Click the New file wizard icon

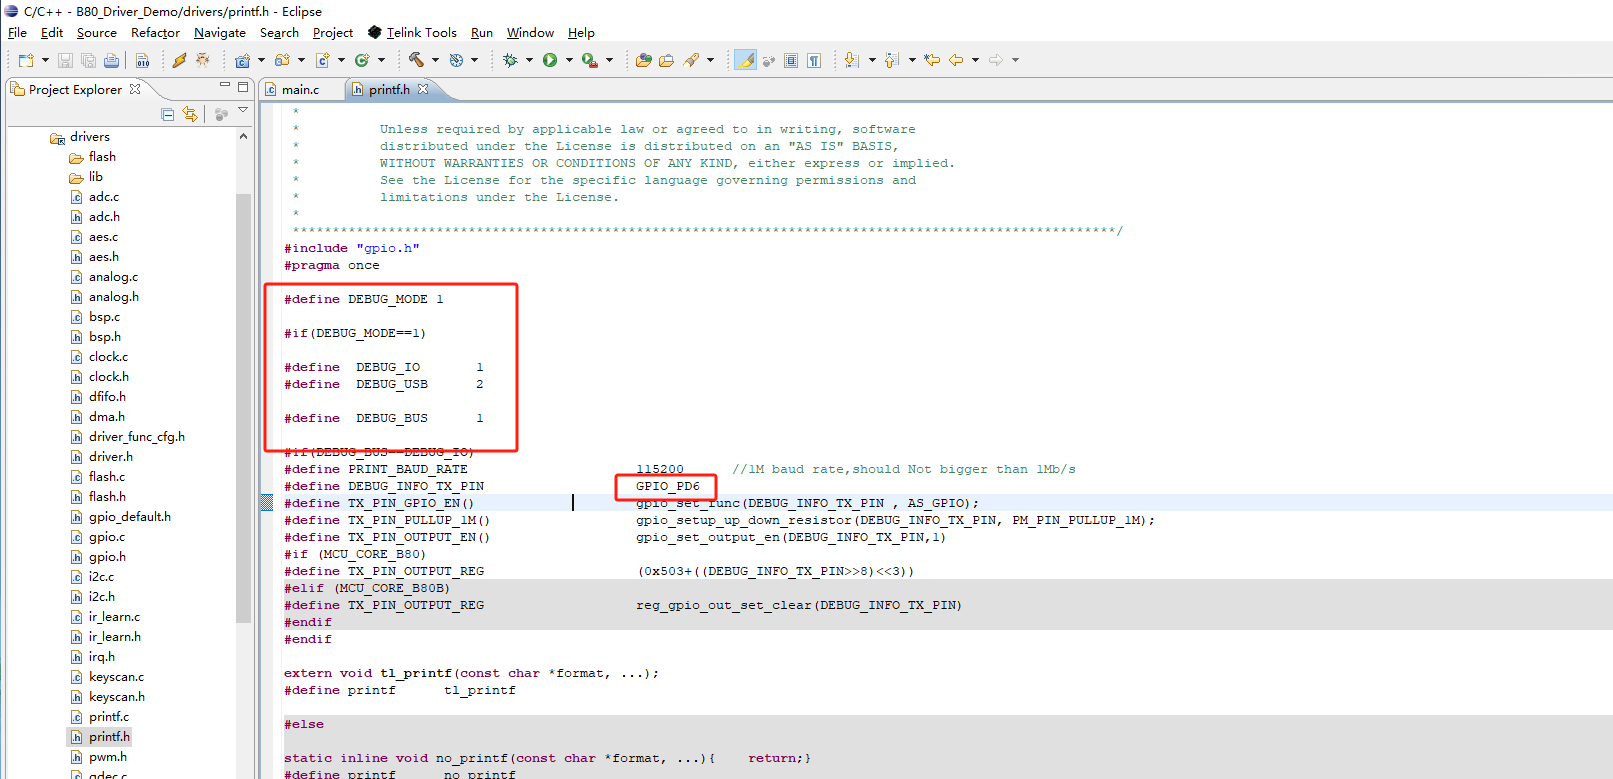26,60
